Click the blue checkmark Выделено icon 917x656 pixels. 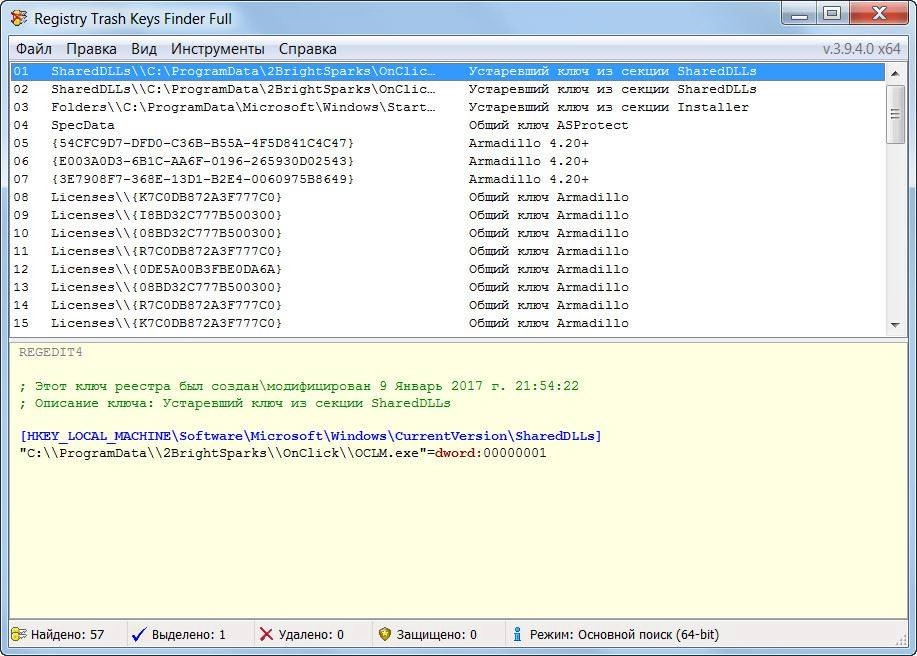click(139, 634)
